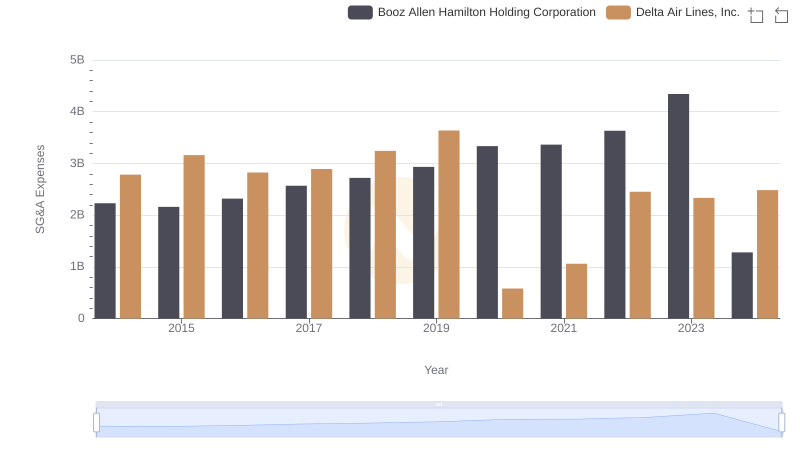Screen dimensions: 800x461
Task: Toggle Delta Air Lines legend swatch
Action: [618, 12]
